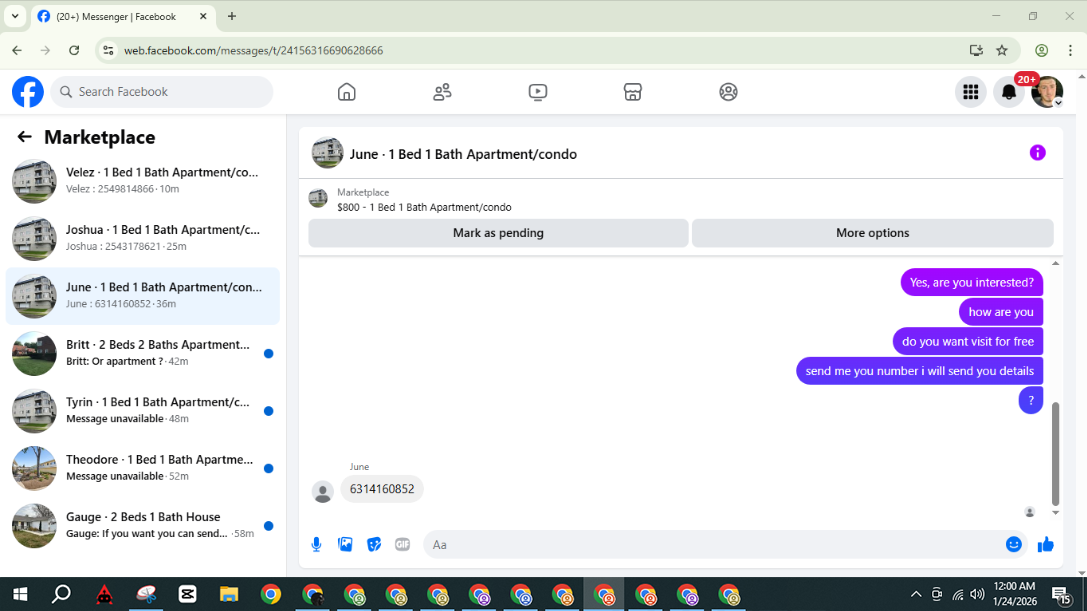Screen dimensions: 1087x611
Task: Open Windows taskbar search
Action: (62, 594)
